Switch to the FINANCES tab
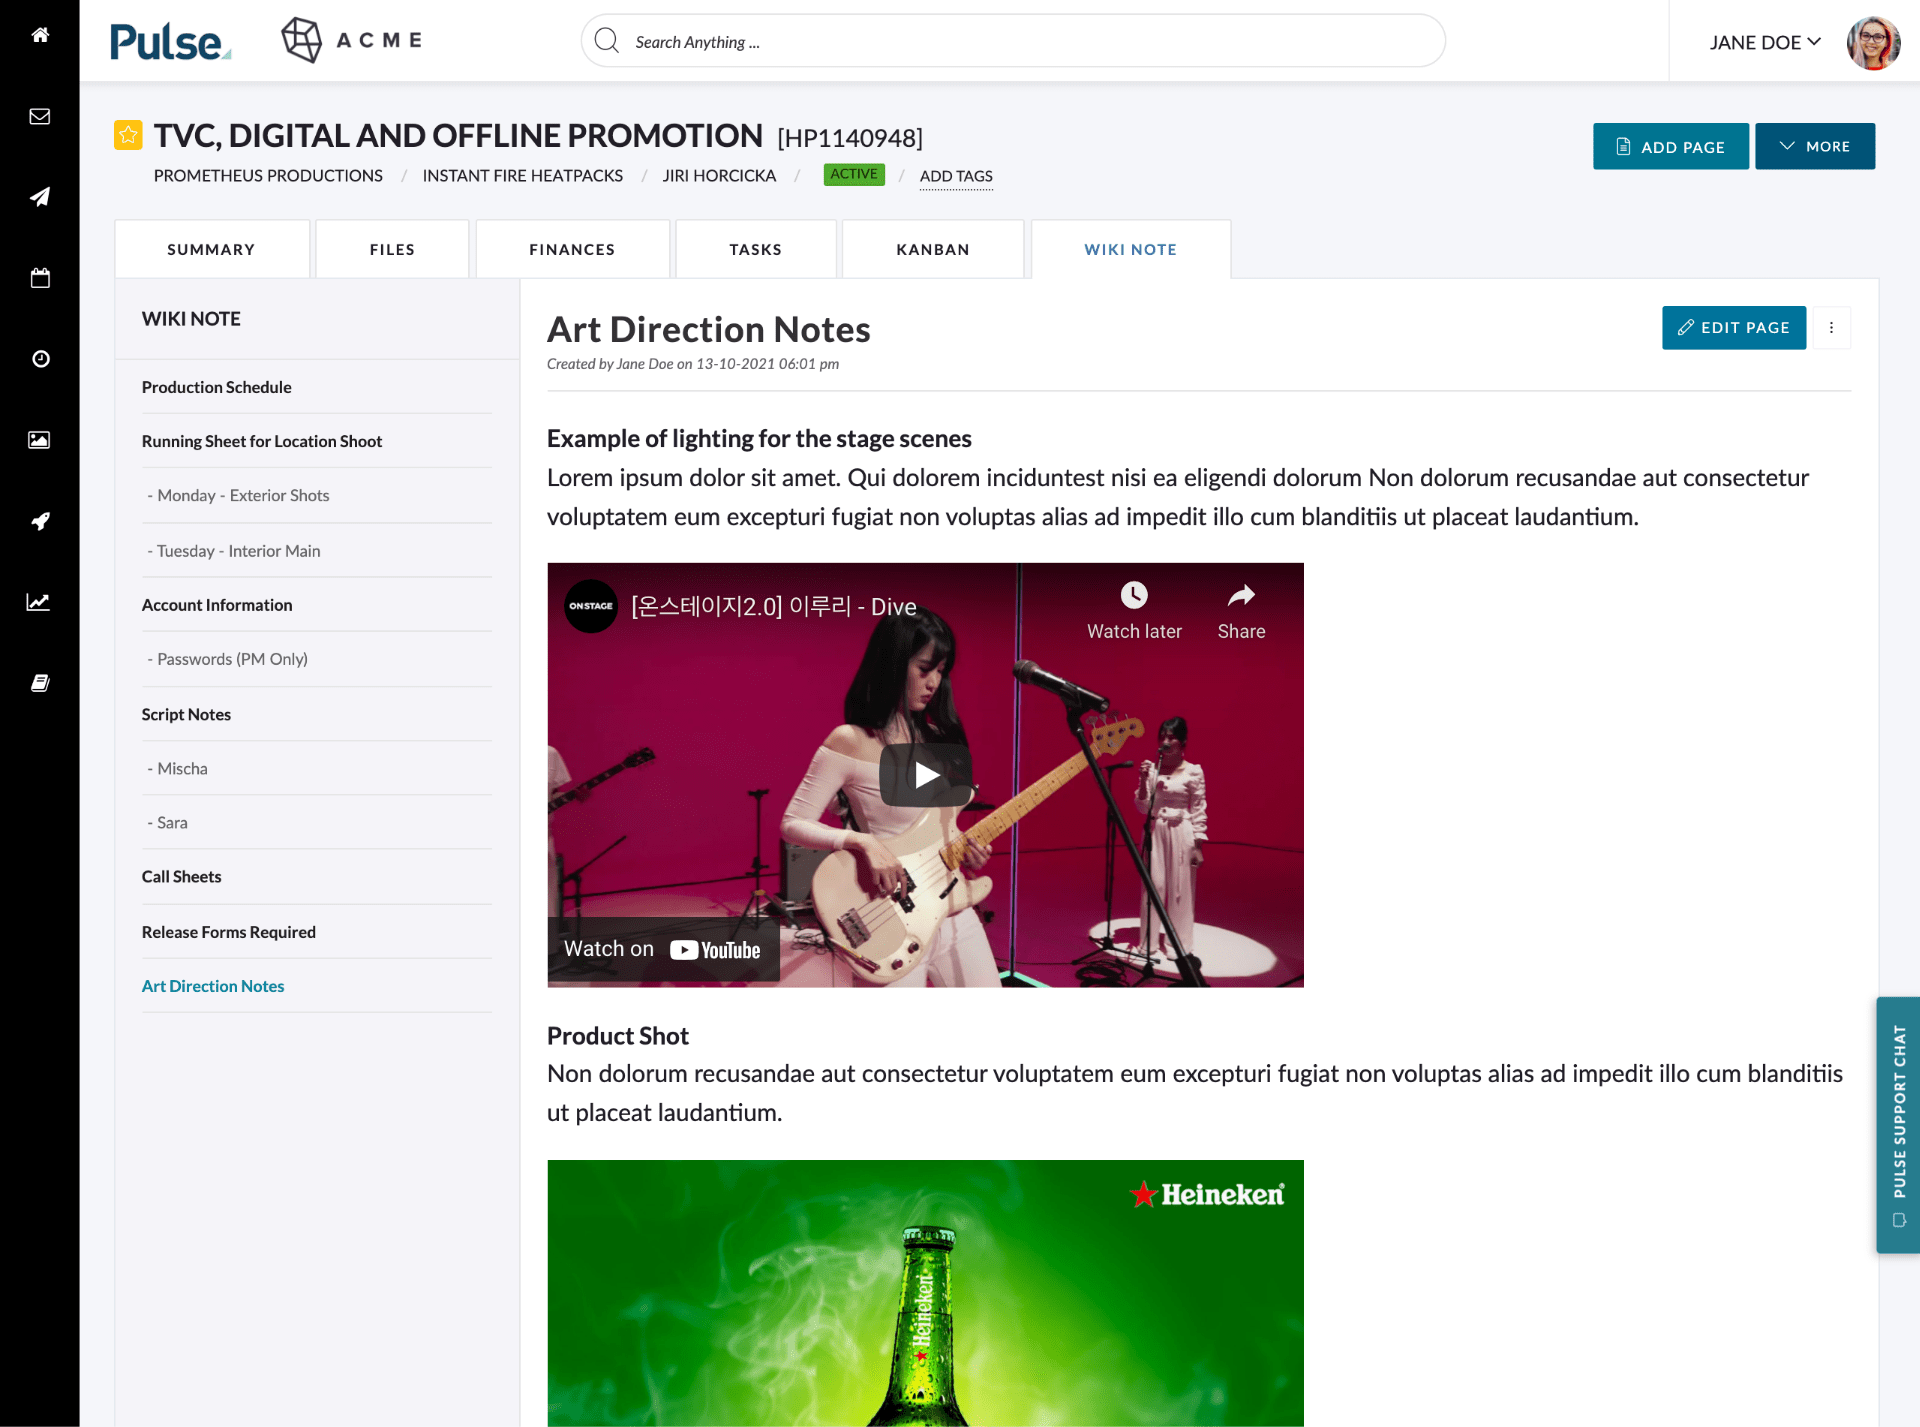This screenshot has height=1427, width=1920. (572, 249)
